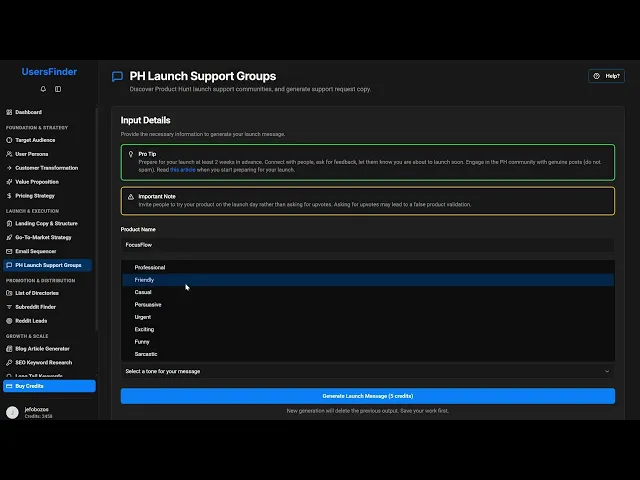
Task: Open Blog Article Generator page
Action: (47, 349)
